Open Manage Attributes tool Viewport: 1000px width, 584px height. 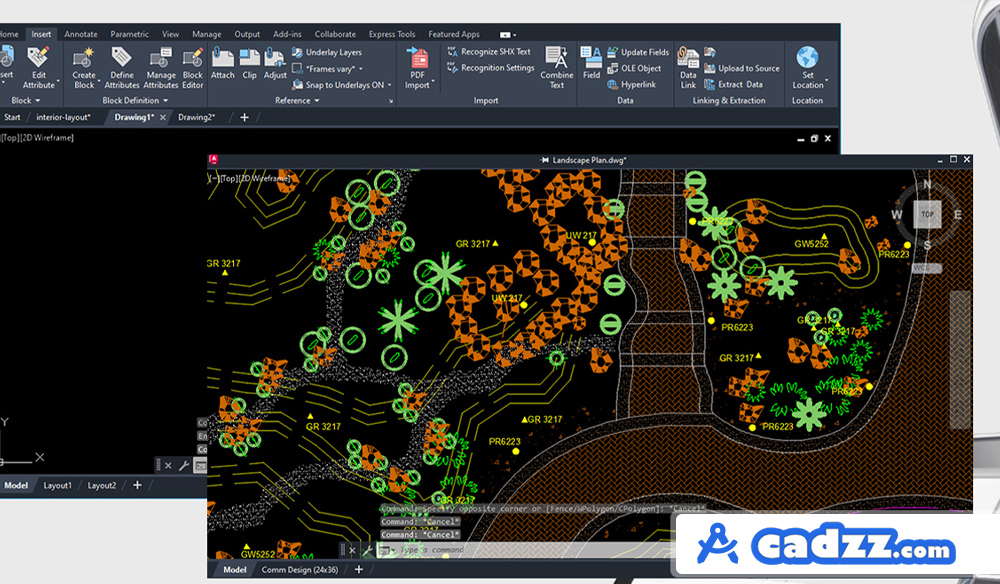161,68
